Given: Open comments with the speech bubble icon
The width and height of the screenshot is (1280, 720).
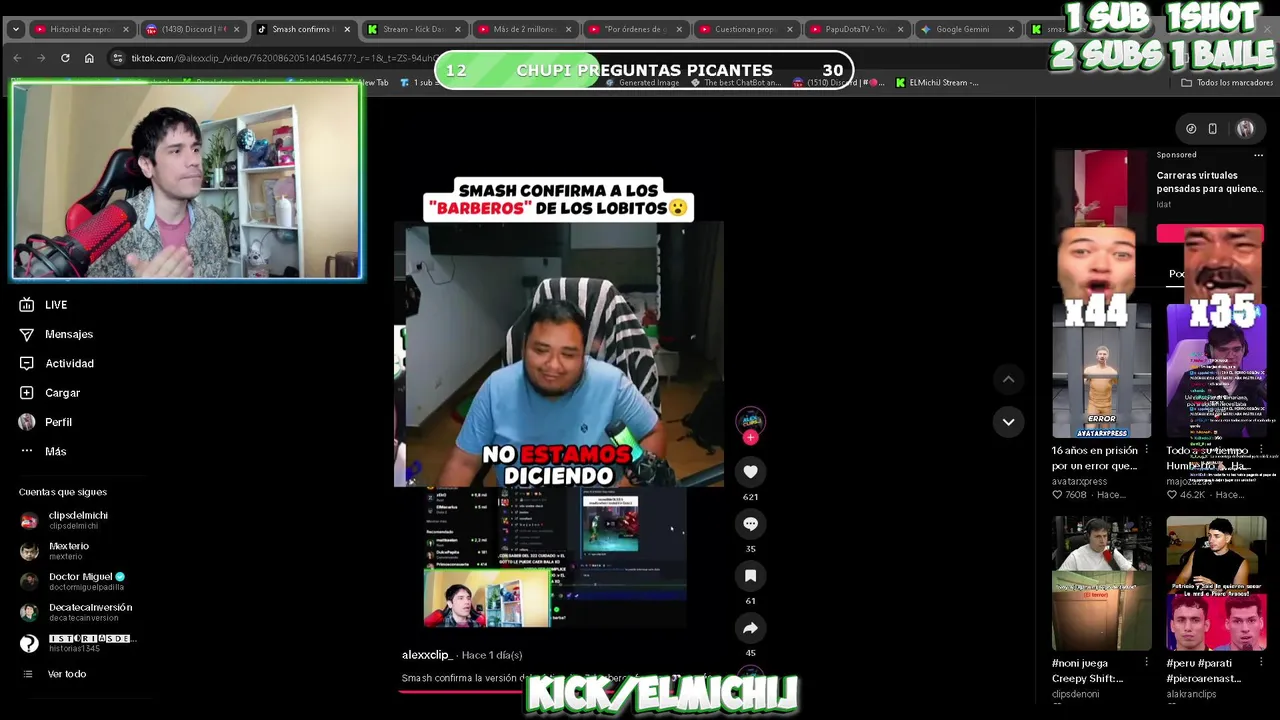Looking at the screenshot, I should [750, 524].
